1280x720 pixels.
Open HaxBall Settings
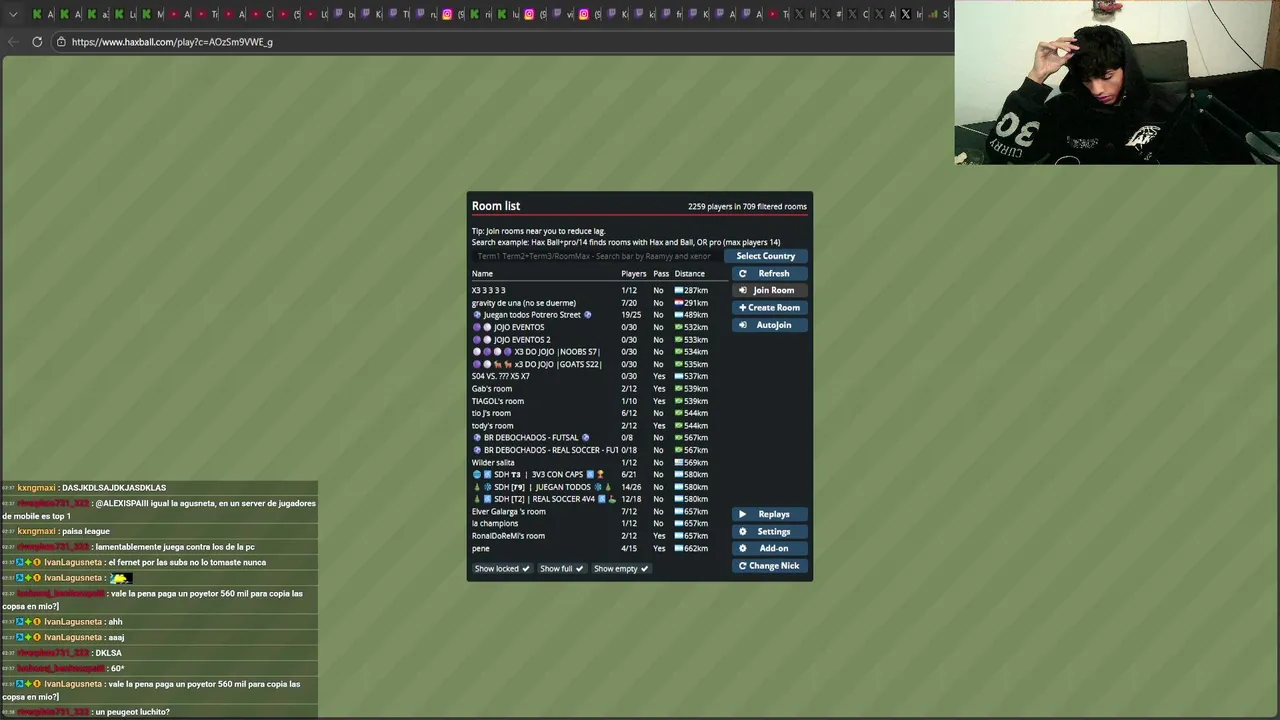pyautogui.click(x=769, y=532)
